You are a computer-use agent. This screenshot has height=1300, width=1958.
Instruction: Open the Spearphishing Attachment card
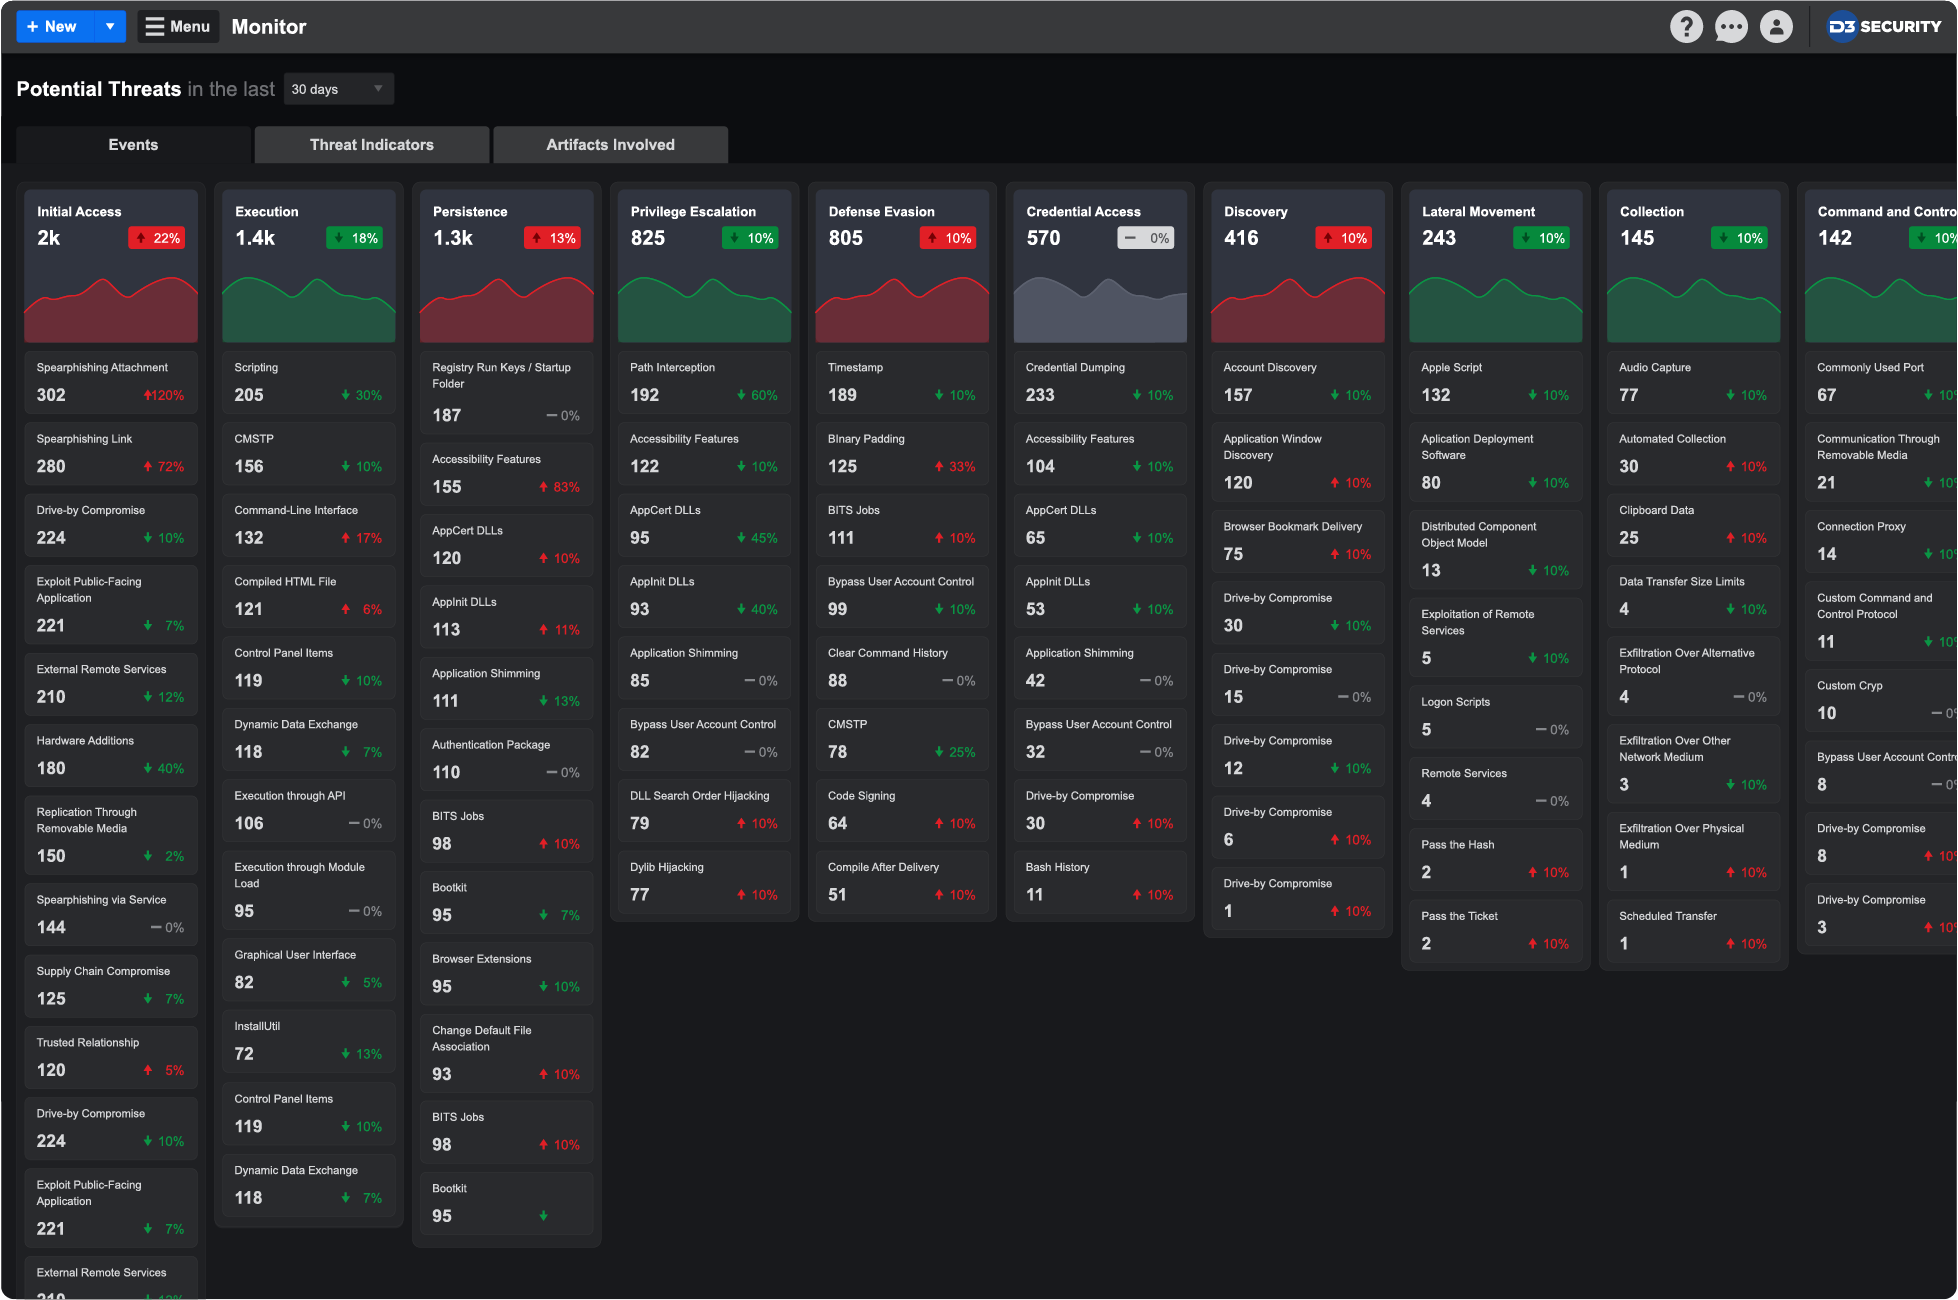(110, 382)
